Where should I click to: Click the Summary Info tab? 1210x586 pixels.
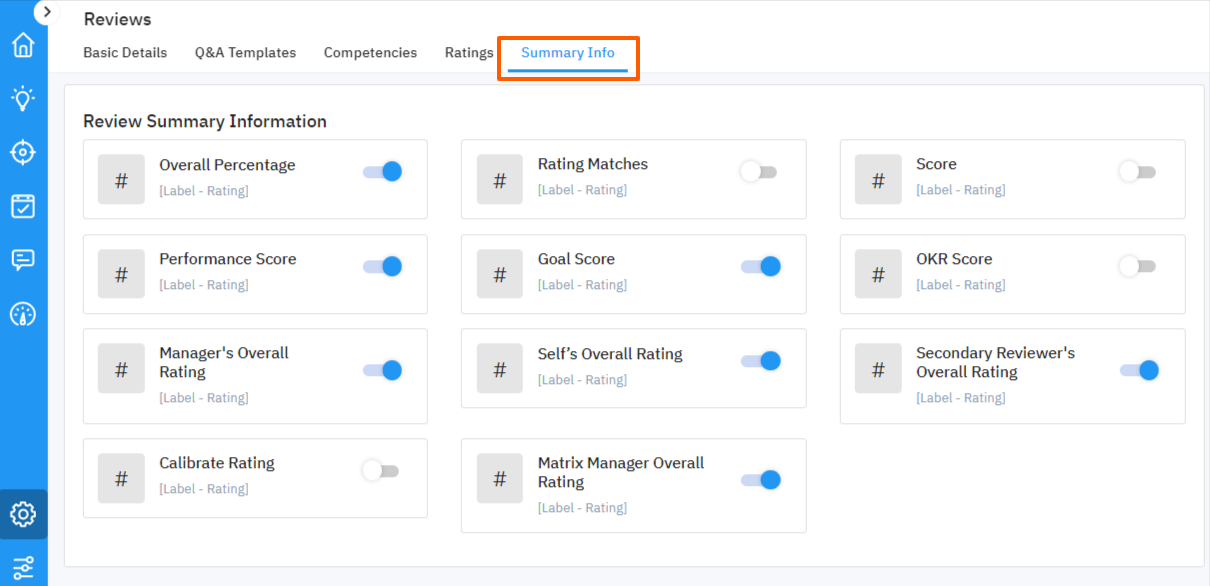pyautogui.click(x=568, y=52)
